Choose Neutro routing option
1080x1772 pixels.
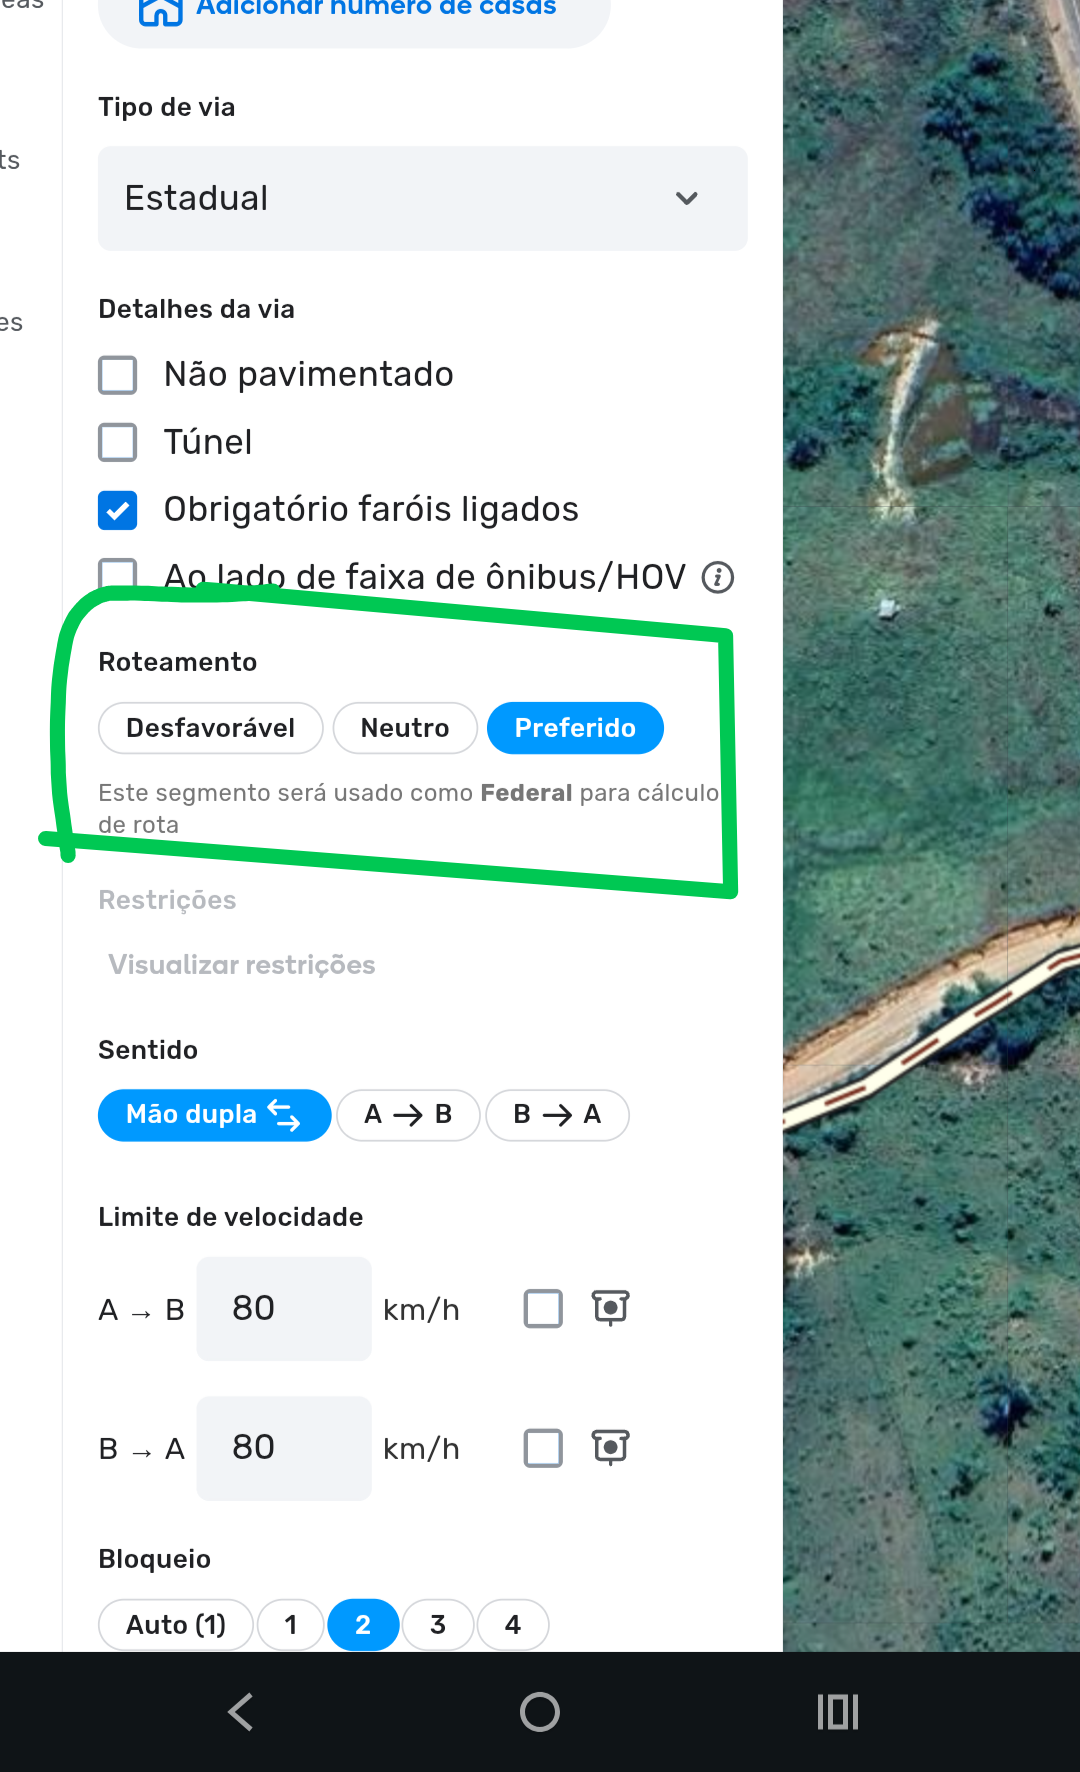click(x=405, y=728)
